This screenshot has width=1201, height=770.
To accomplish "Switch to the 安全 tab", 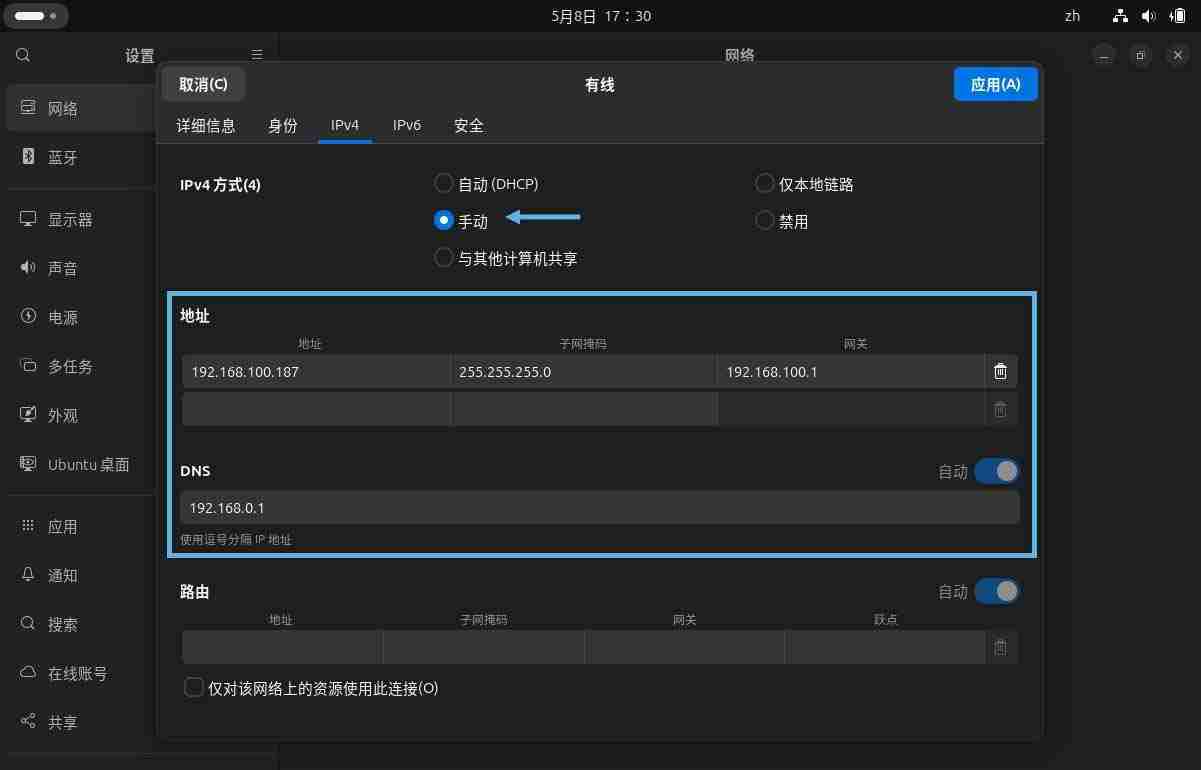I will pyautogui.click(x=468, y=125).
